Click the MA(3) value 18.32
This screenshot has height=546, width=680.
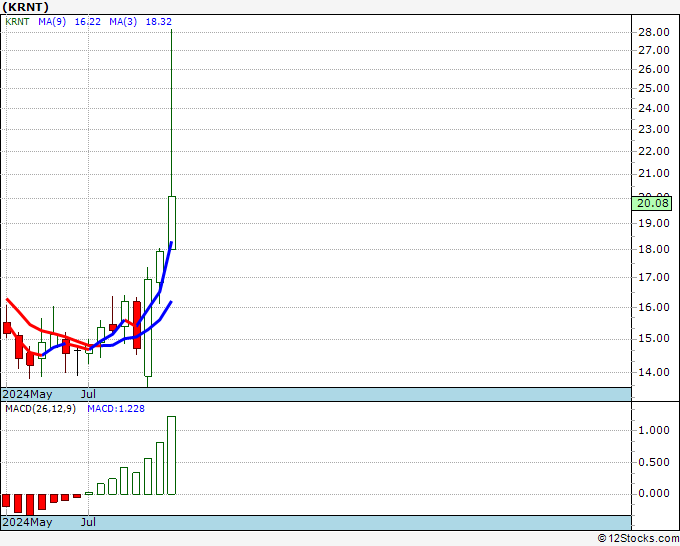tap(159, 22)
